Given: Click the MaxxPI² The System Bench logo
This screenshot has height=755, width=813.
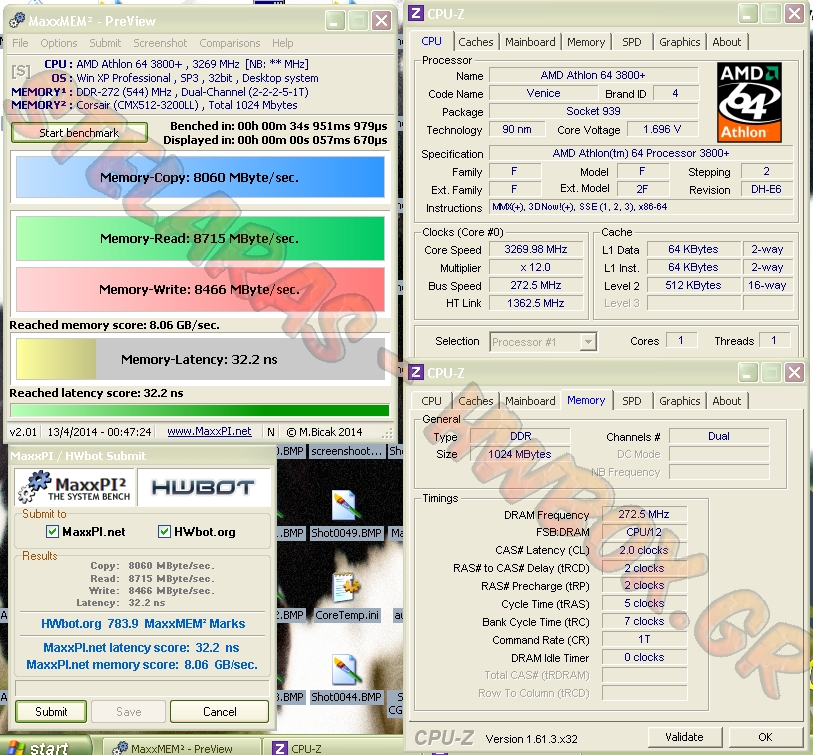Looking at the screenshot, I should [75, 487].
